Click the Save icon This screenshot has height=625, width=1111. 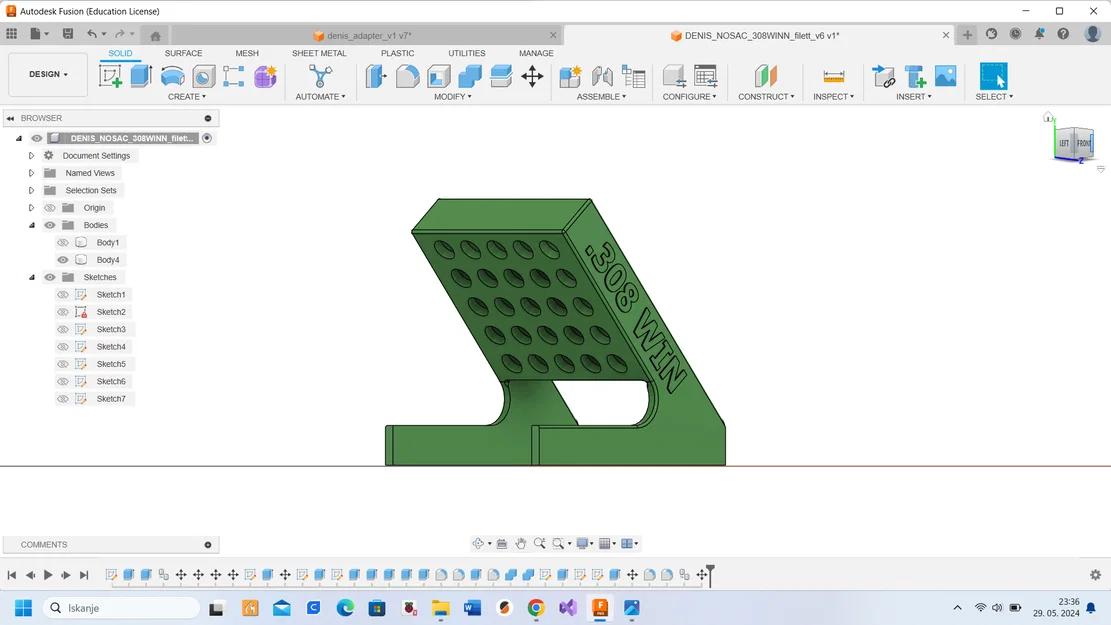click(68, 34)
